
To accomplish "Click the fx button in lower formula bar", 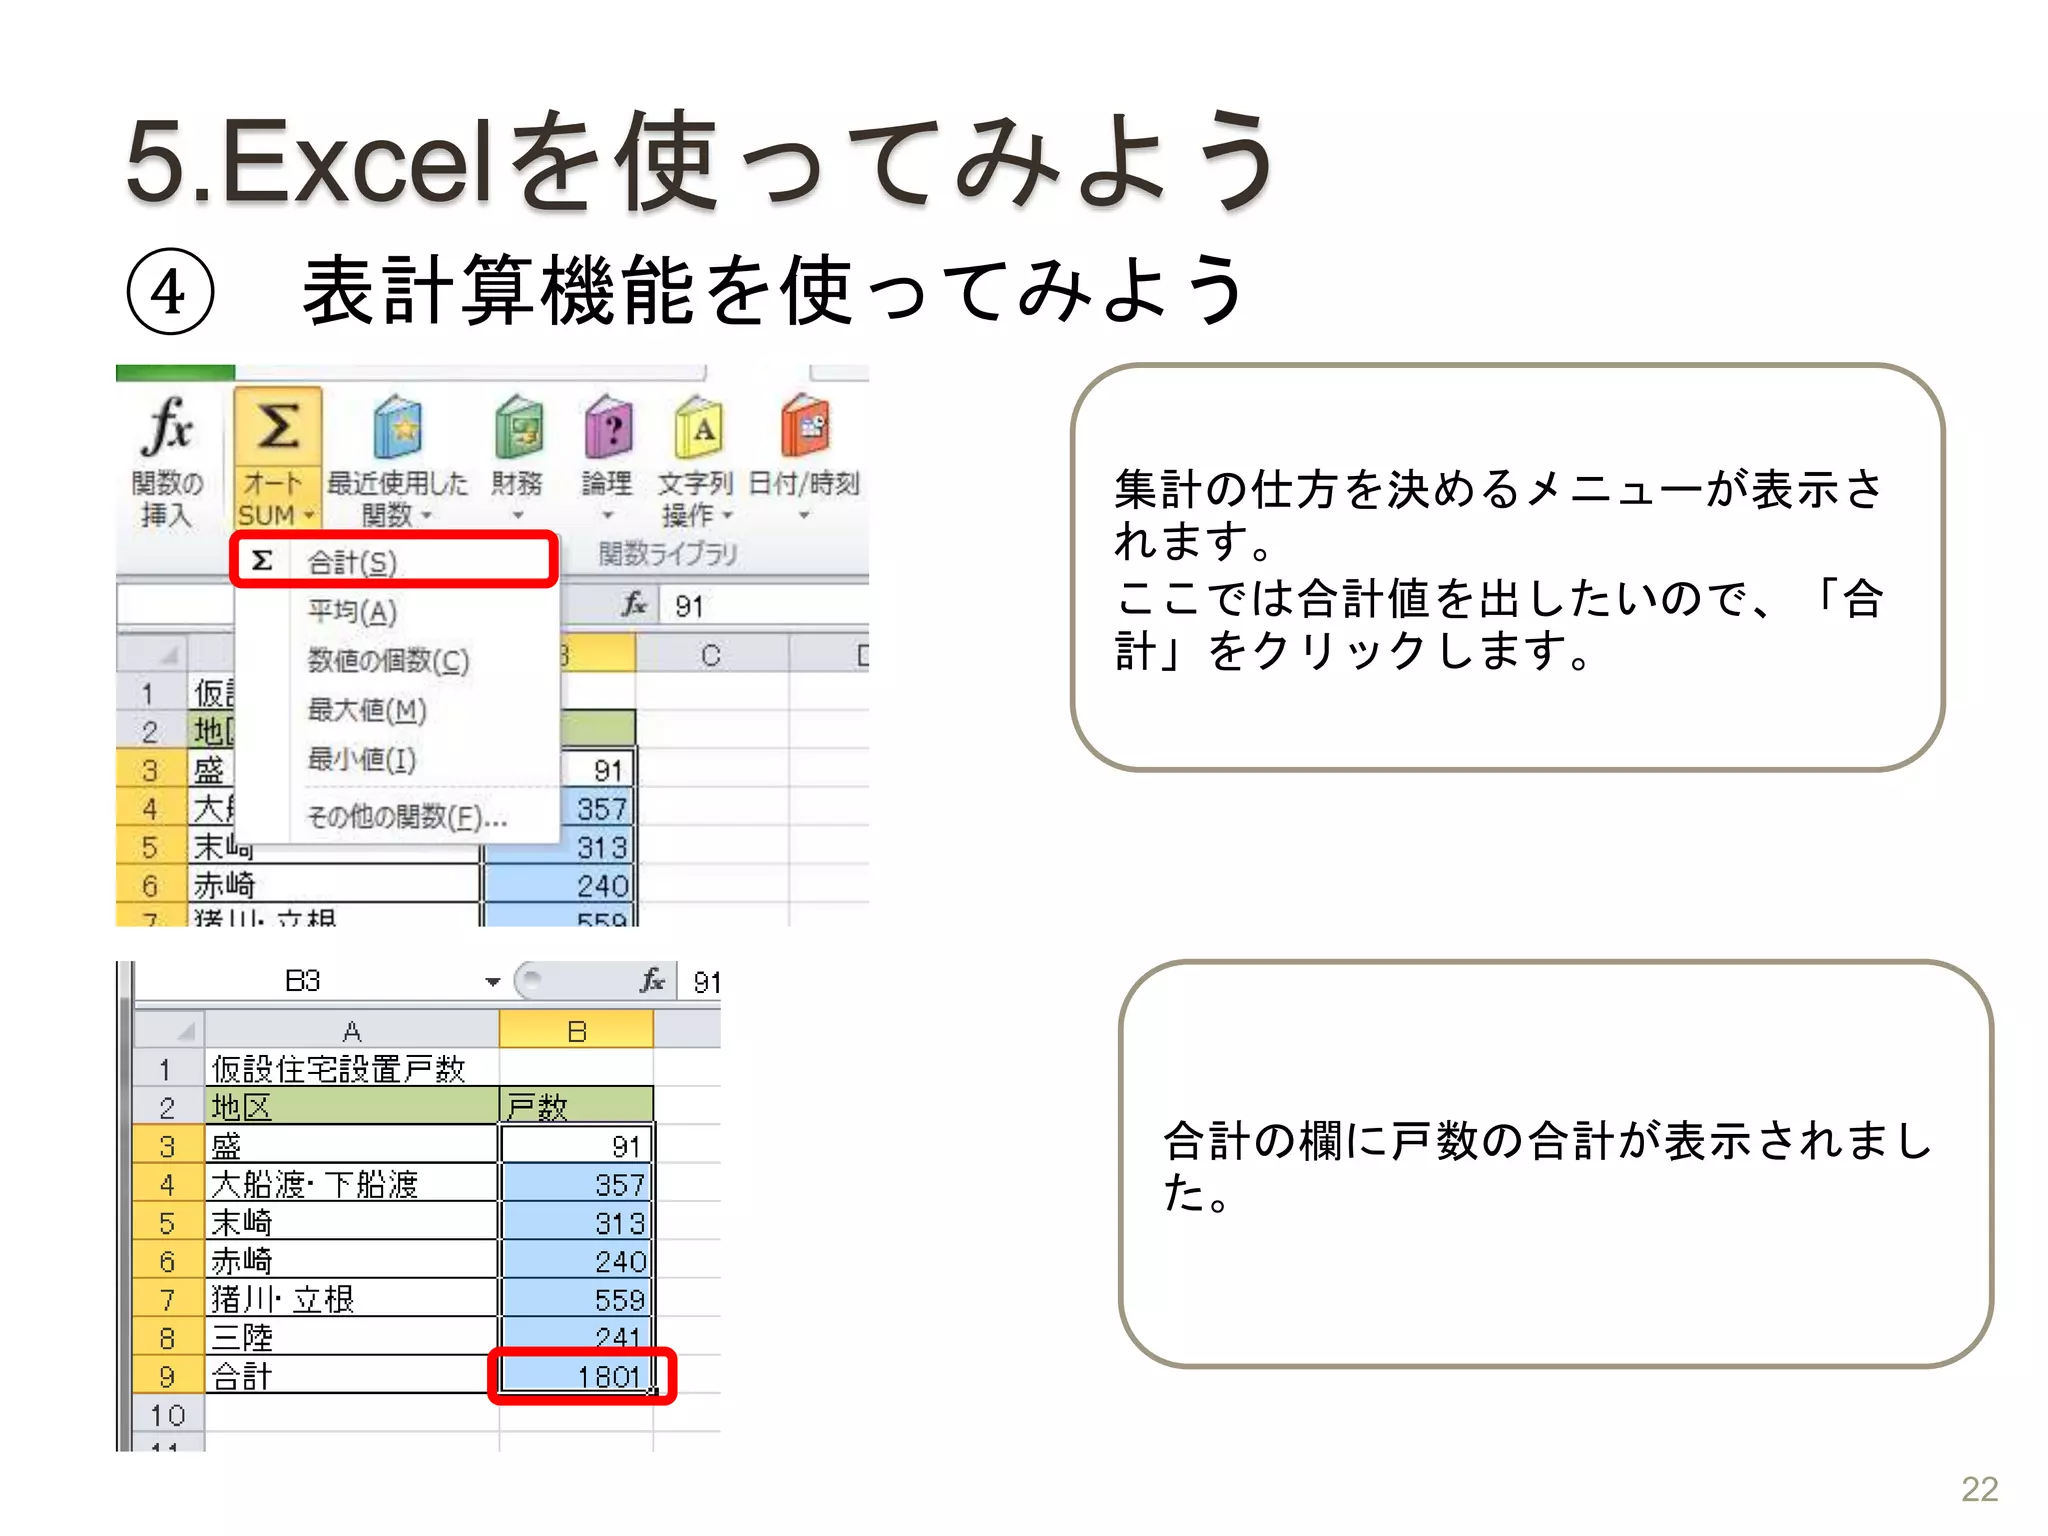I will pos(652,981).
